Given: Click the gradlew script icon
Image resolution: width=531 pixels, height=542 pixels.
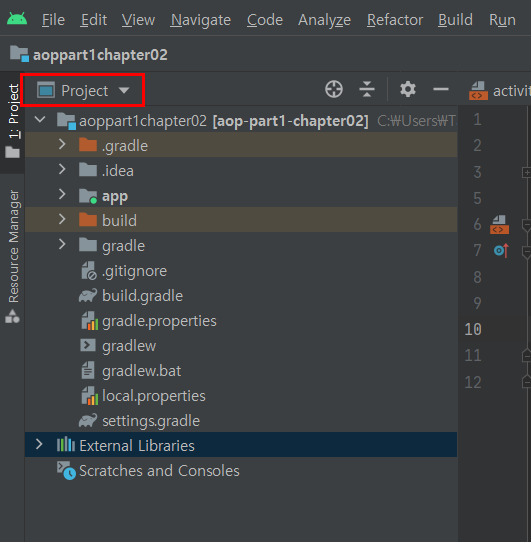Looking at the screenshot, I should 88,345.
